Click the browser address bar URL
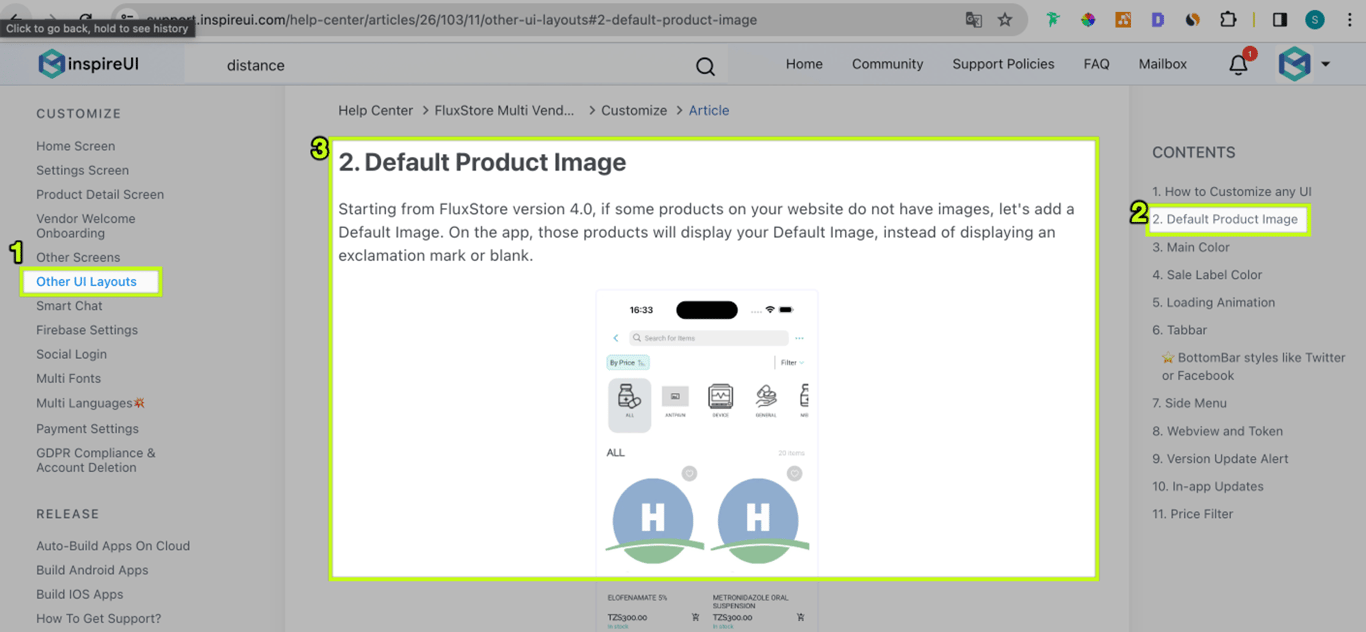Image resolution: width=1366 pixels, height=632 pixels. (451, 19)
